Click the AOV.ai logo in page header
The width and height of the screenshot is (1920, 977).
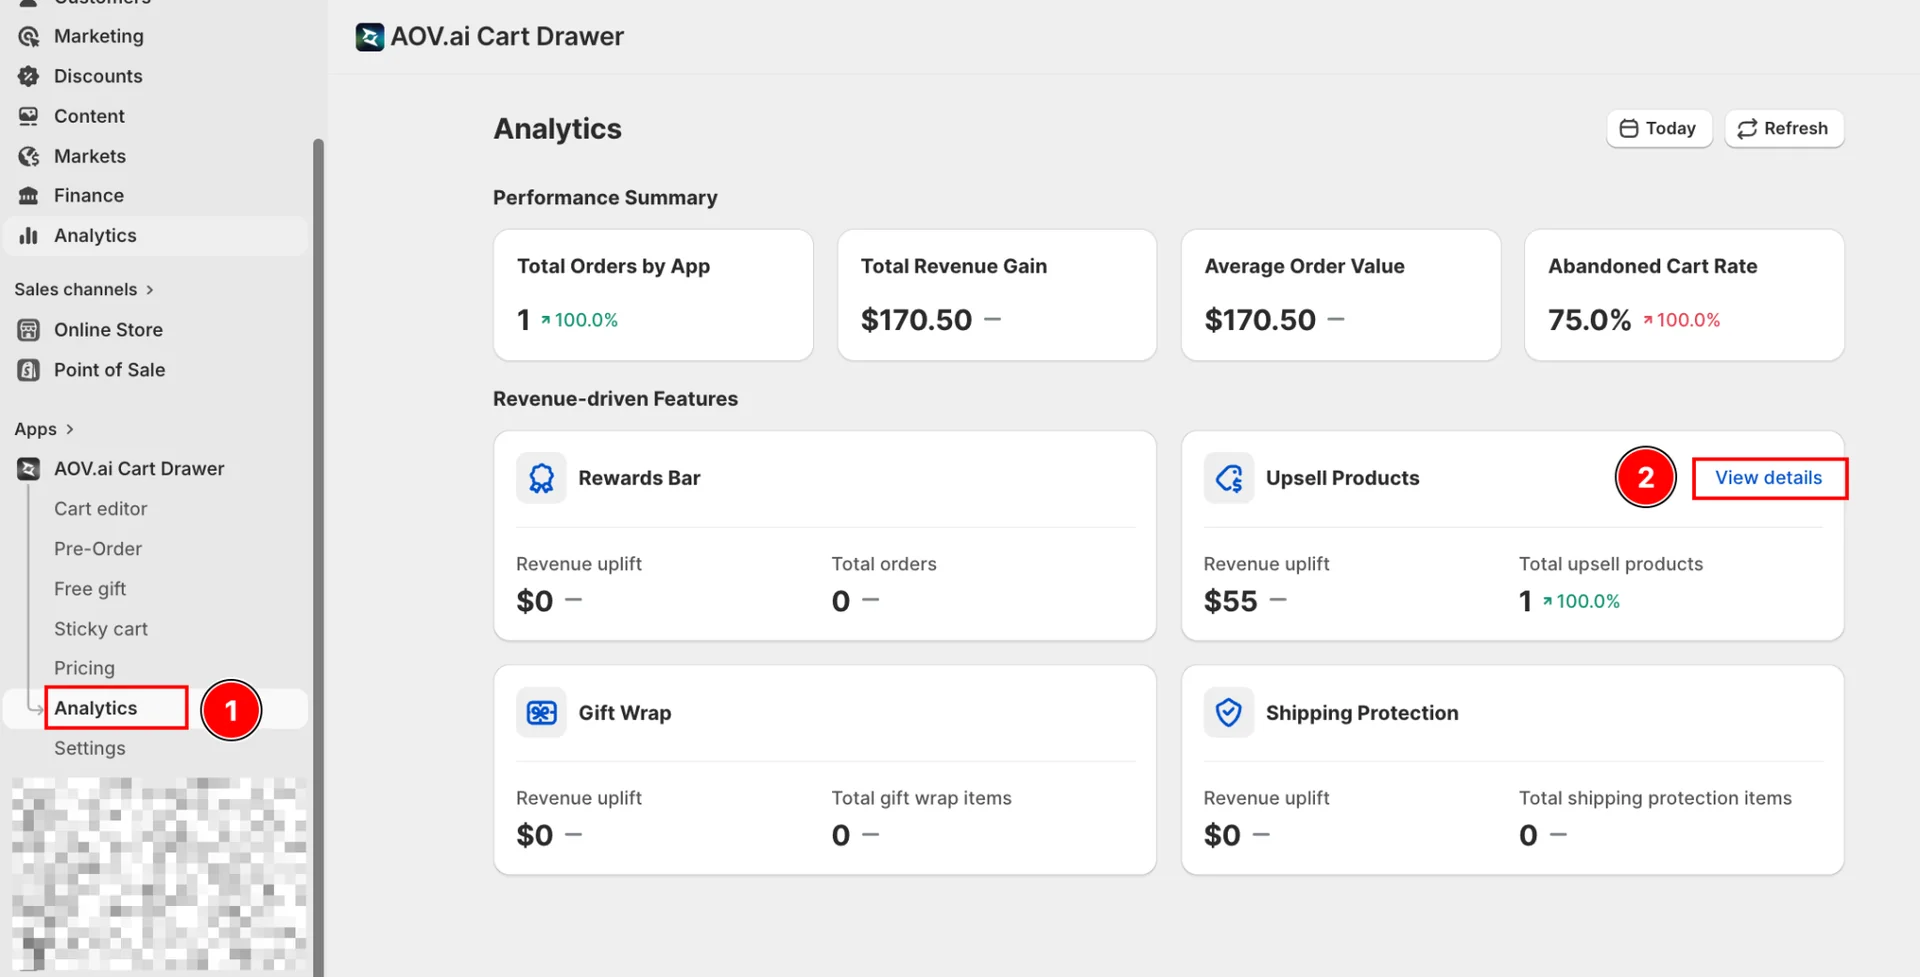(x=370, y=37)
